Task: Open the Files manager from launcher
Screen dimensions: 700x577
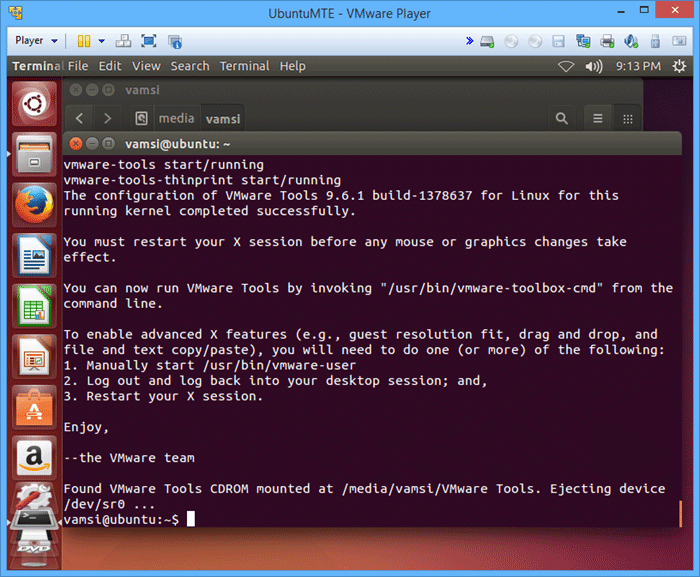Action: tap(34, 154)
